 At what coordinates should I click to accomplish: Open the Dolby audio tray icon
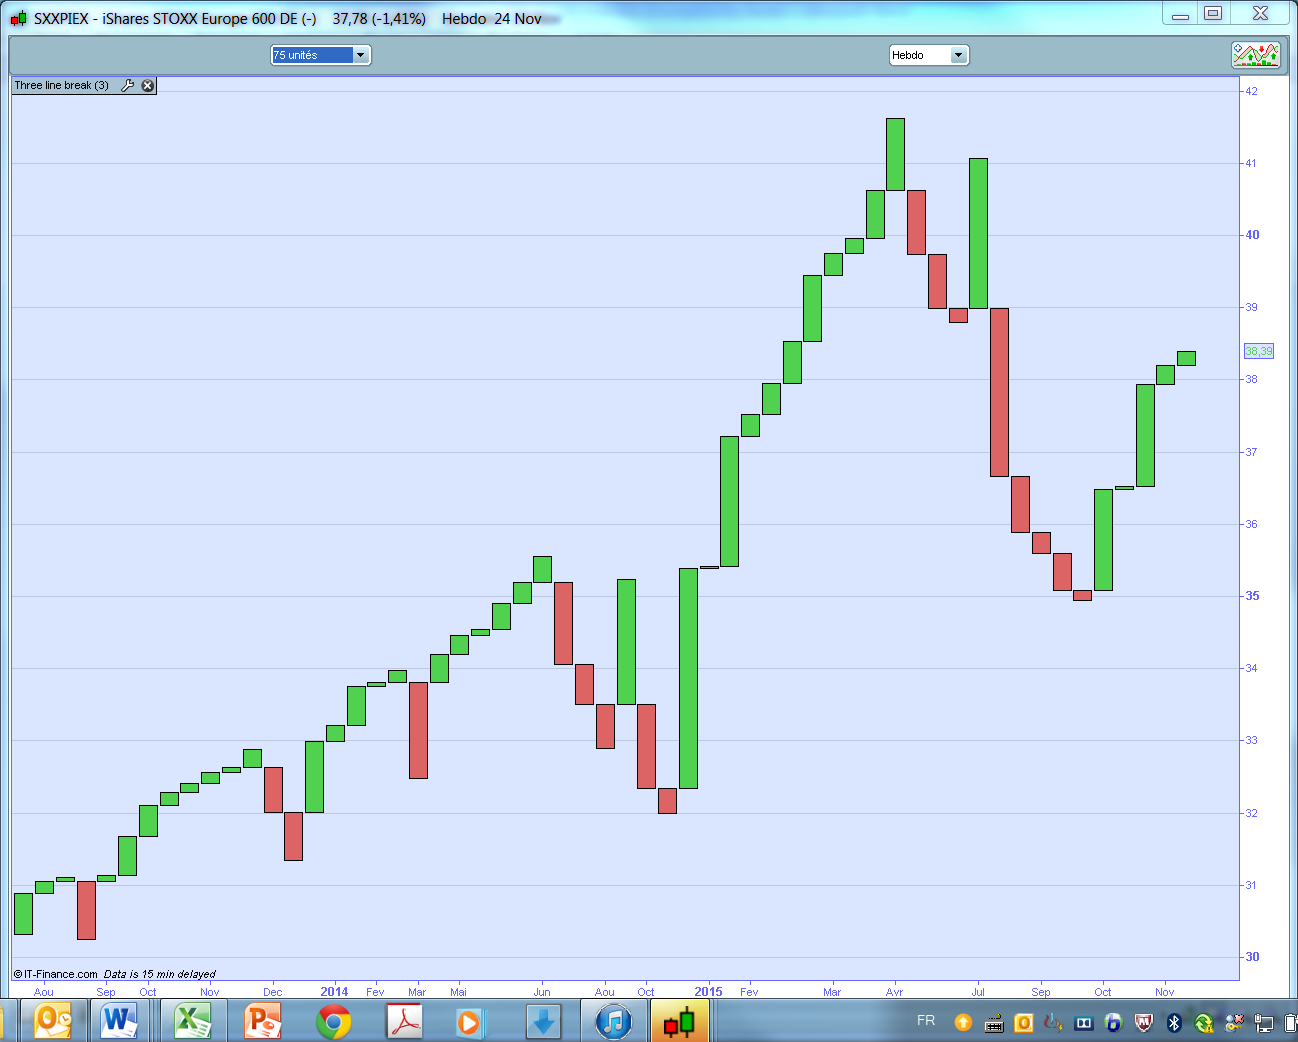tap(1084, 1022)
